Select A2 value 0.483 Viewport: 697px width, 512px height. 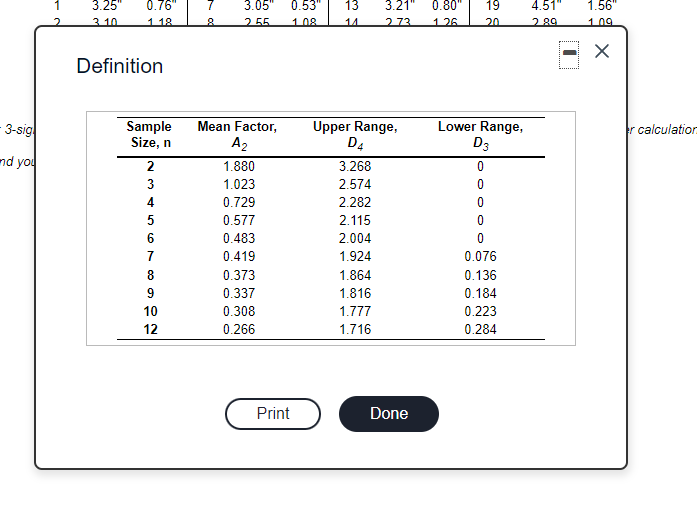pos(239,239)
